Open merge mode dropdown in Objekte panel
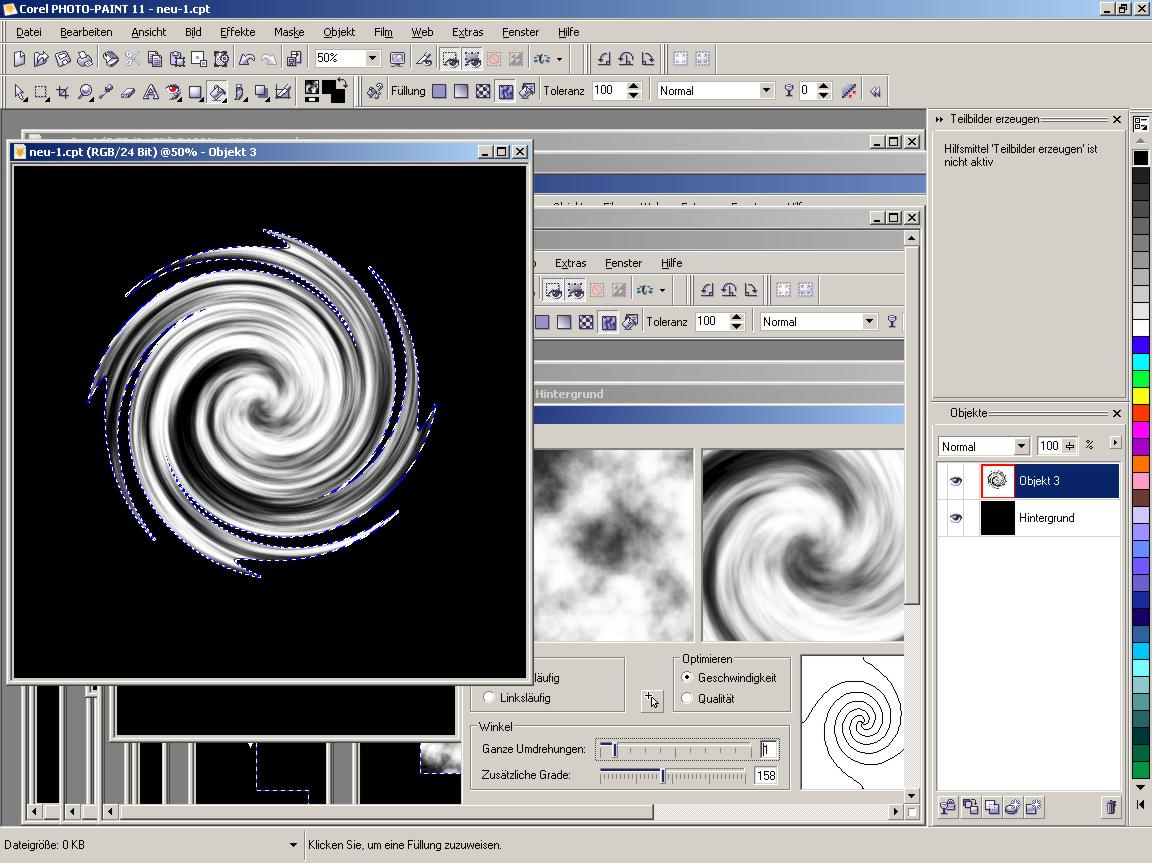The image size is (1152, 864). pyautogui.click(x=1021, y=446)
